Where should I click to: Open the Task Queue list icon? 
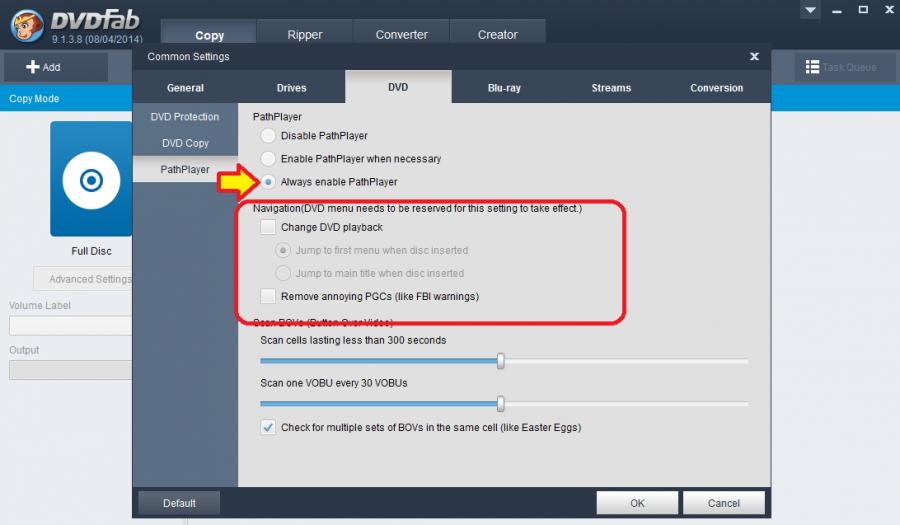pyautogui.click(x=812, y=67)
